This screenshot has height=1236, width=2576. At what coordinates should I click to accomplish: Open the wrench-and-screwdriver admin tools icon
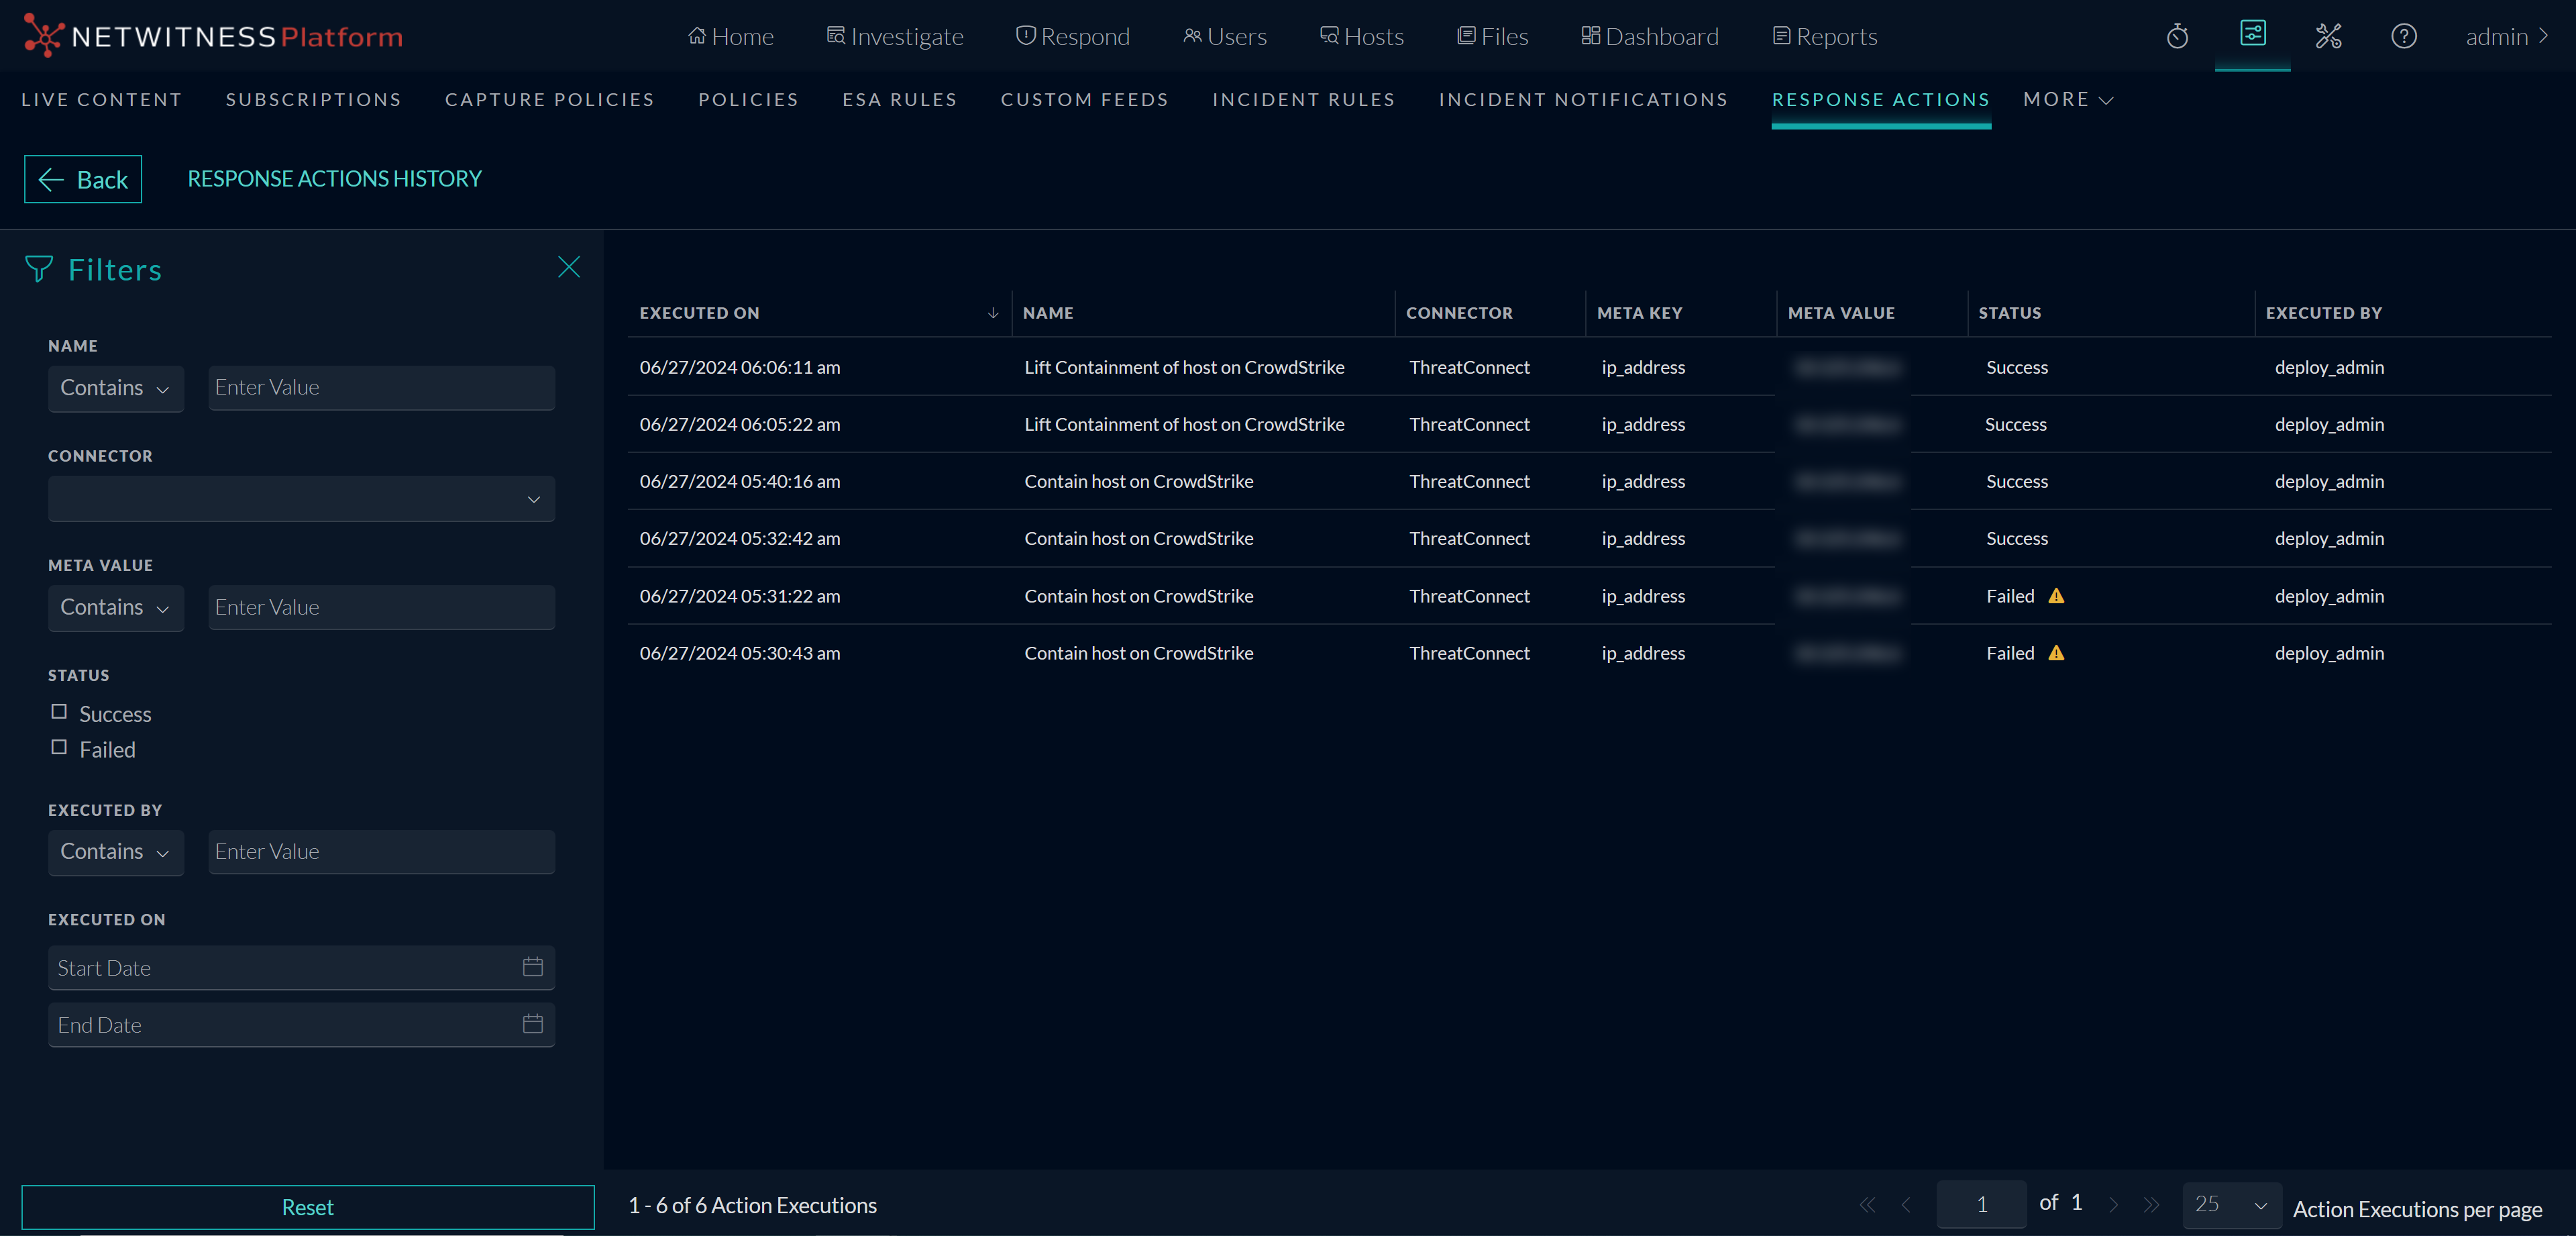pyautogui.click(x=2328, y=37)
